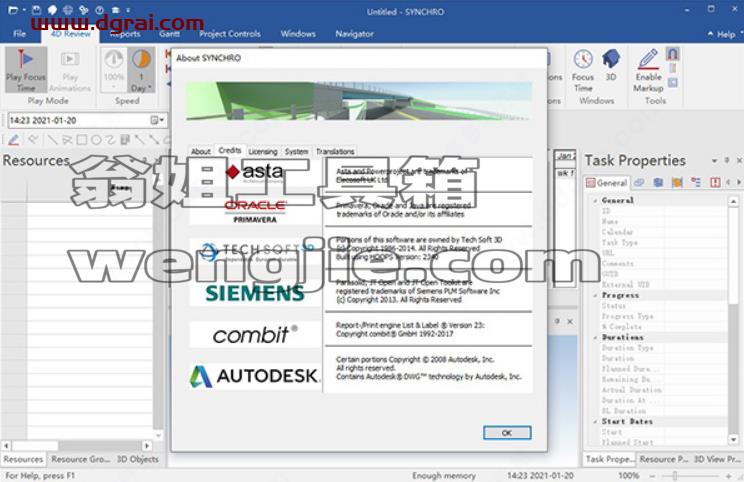Open the 1 Day speed interval dropdown
The height and width of the screenshot is (482, 744).
tap(141, 70)
